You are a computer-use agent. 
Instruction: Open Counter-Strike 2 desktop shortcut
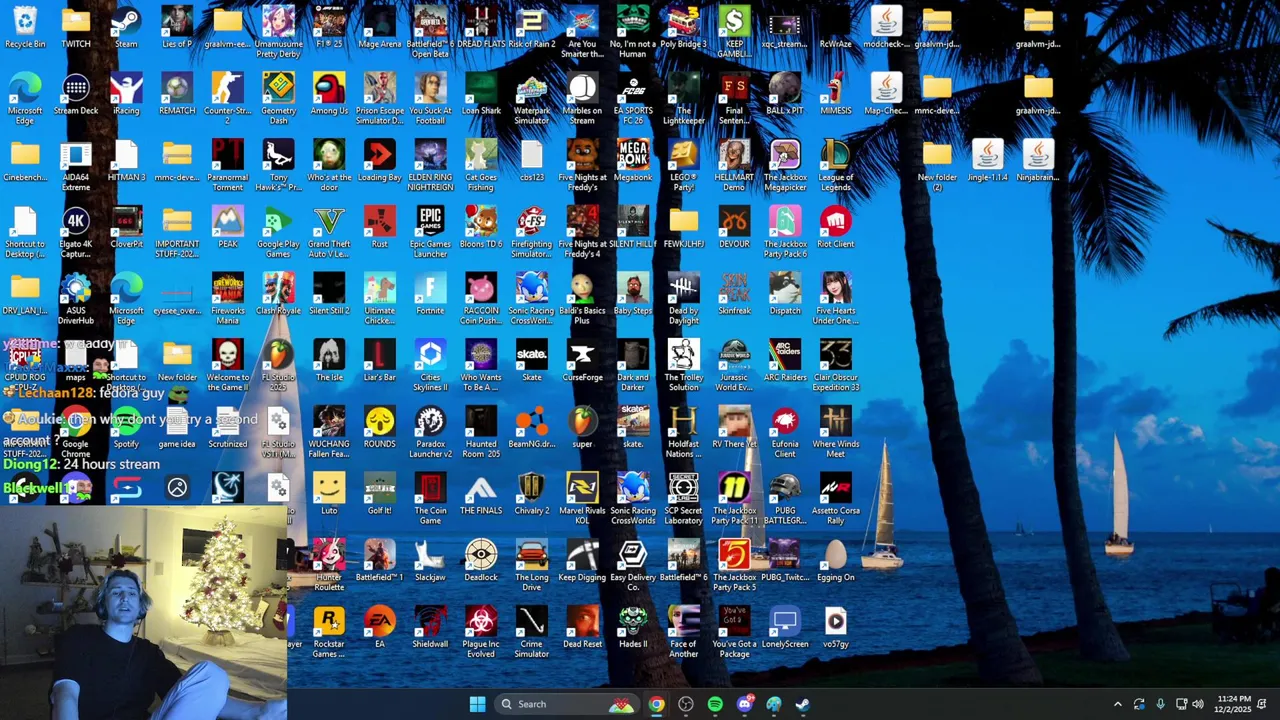coord(228,99)
